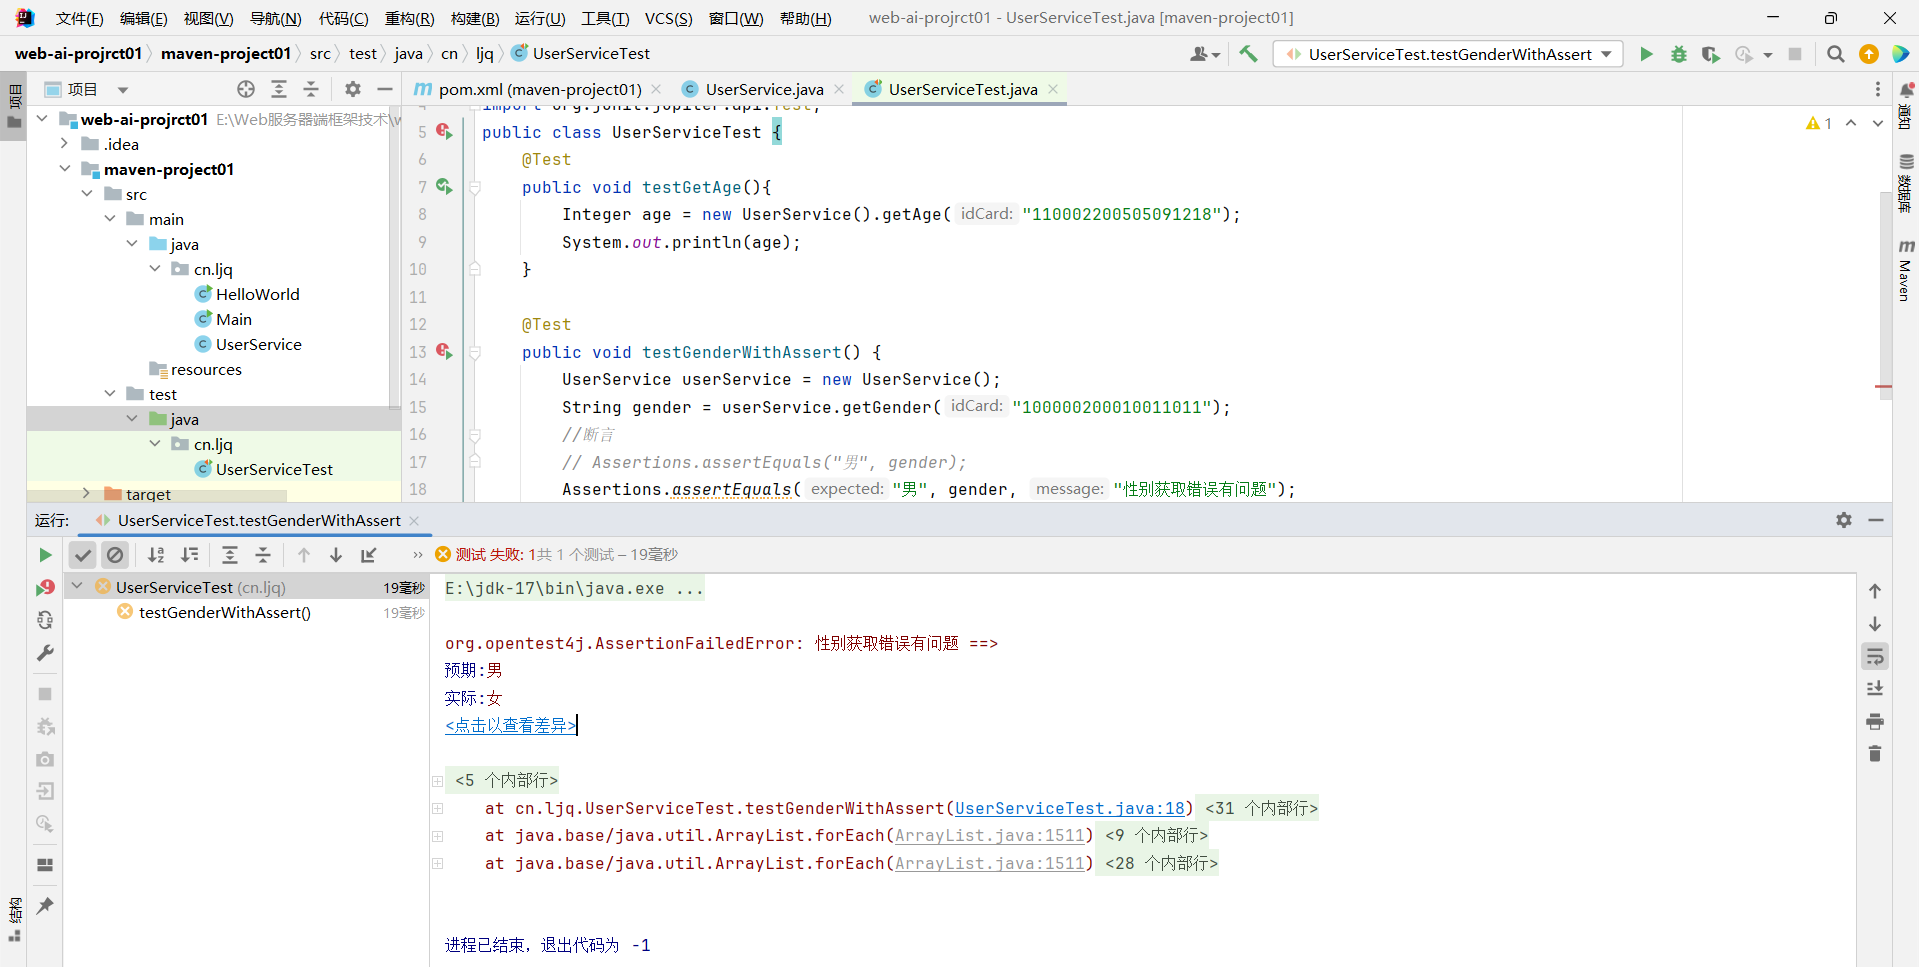Rerun failed tests icon
Viewport: 1919px width, 967px height.
point(45,588)
